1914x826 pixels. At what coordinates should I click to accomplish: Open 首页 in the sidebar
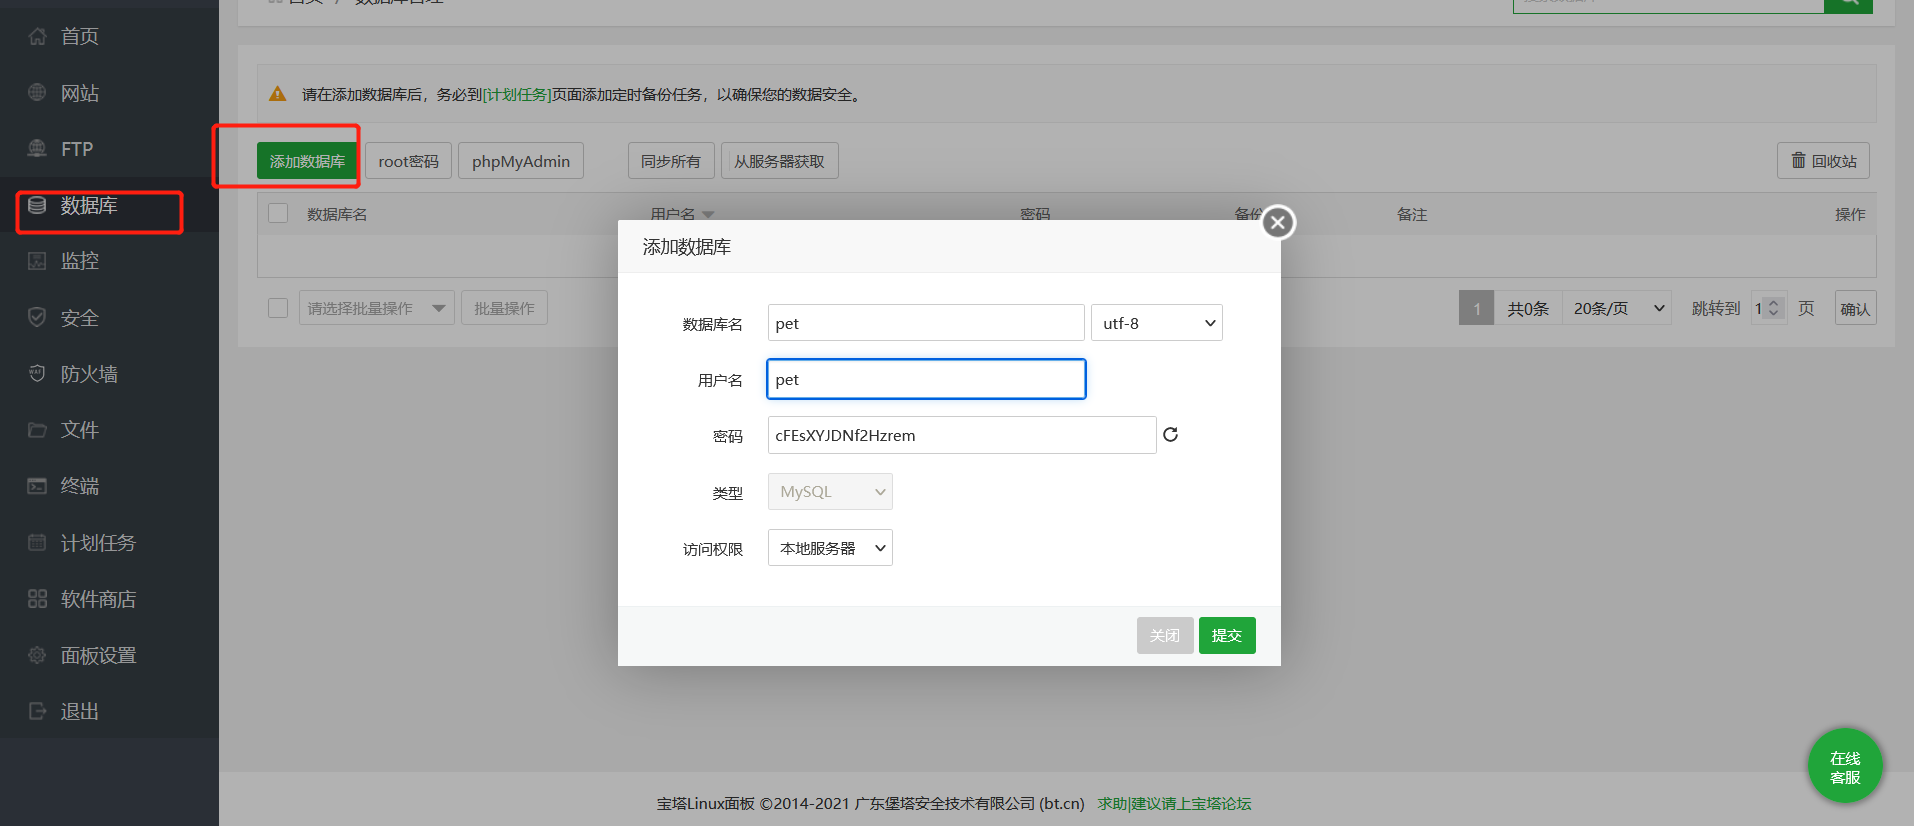tap(80, 36)
